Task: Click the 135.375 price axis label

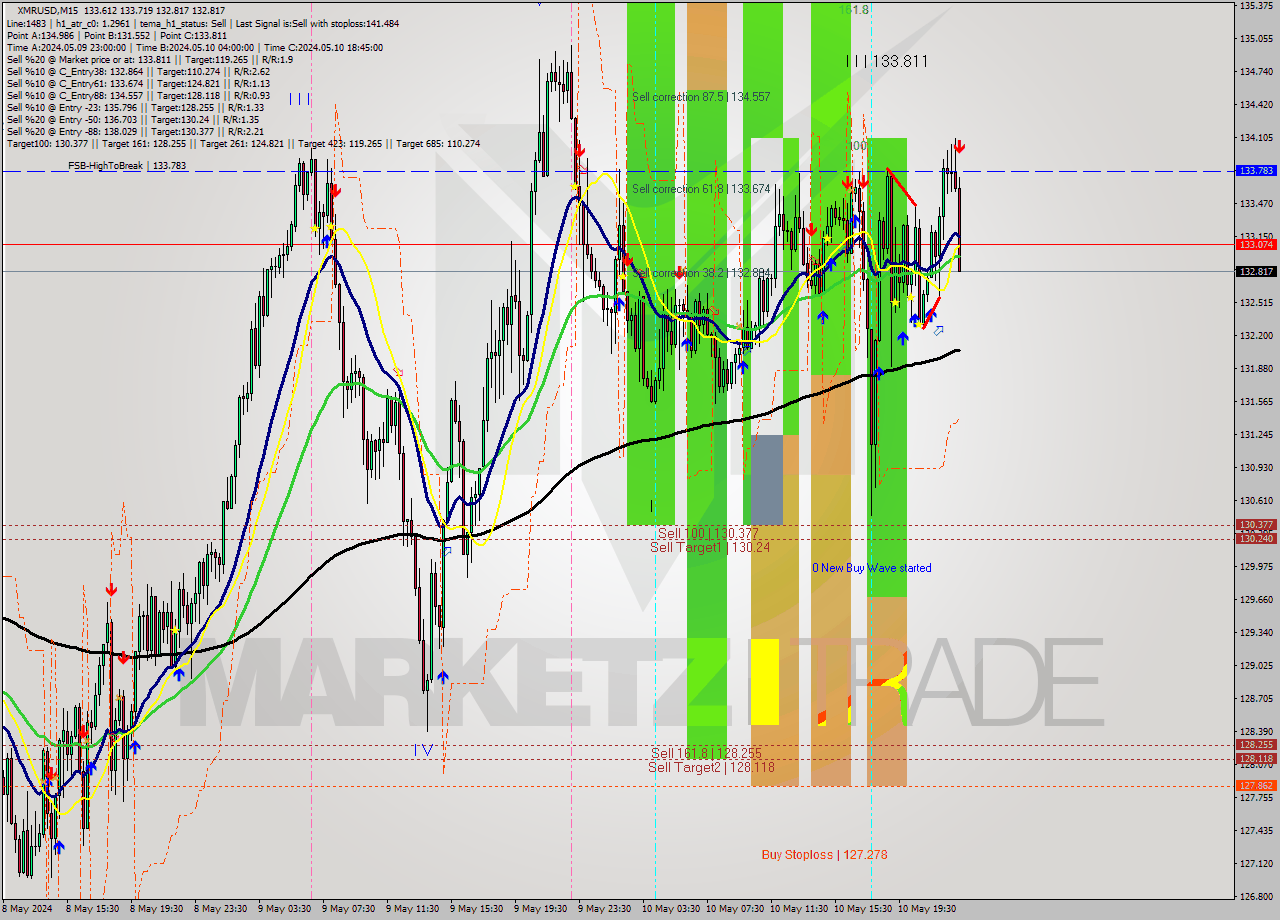Action: (1255, 6)
